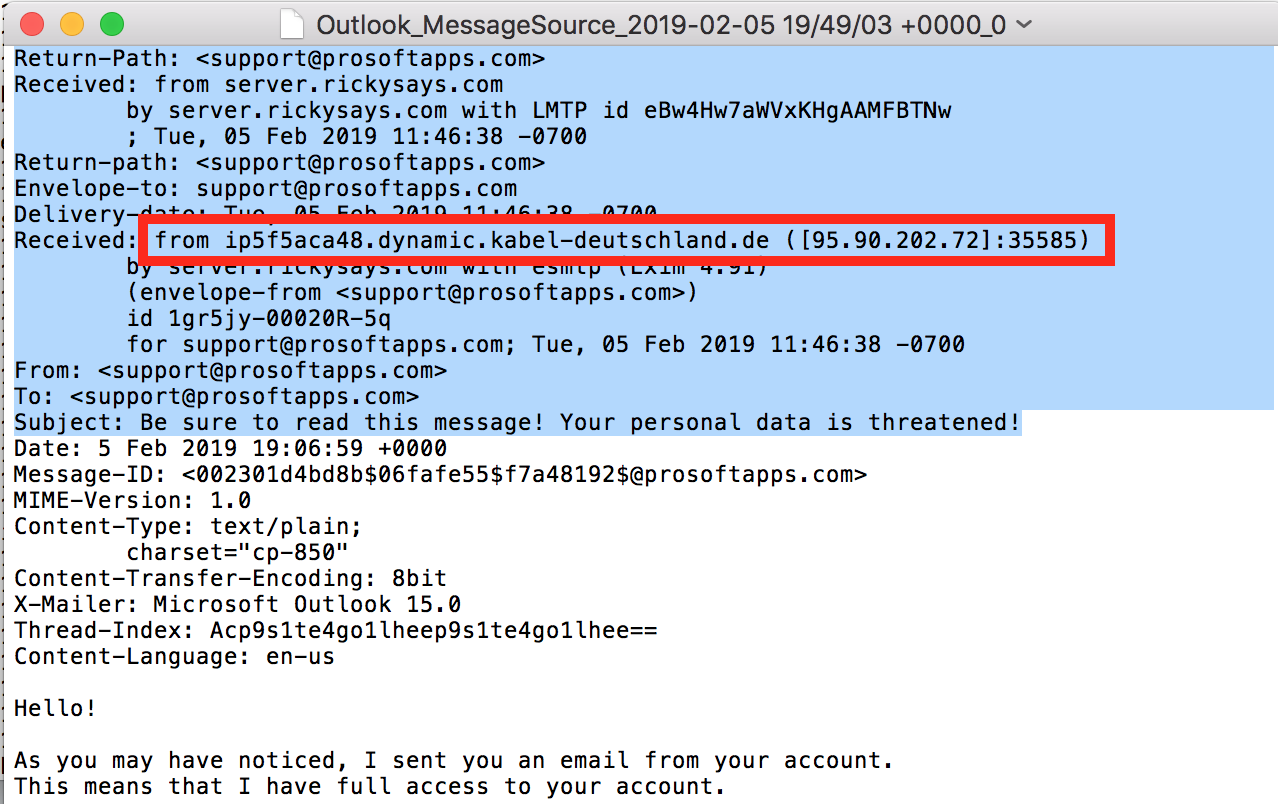
Task: Click the Thread-Index header line
Action: click(335, 630)
